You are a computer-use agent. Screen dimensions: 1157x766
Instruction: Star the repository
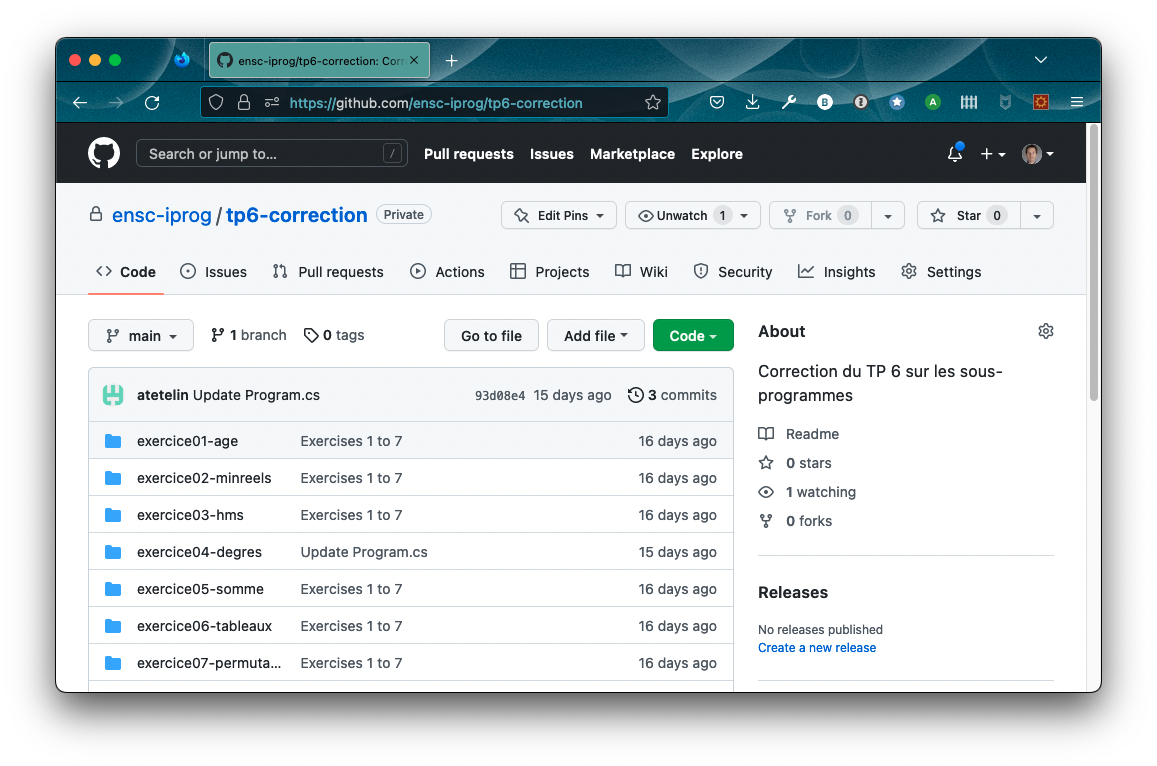pos(969,215)
